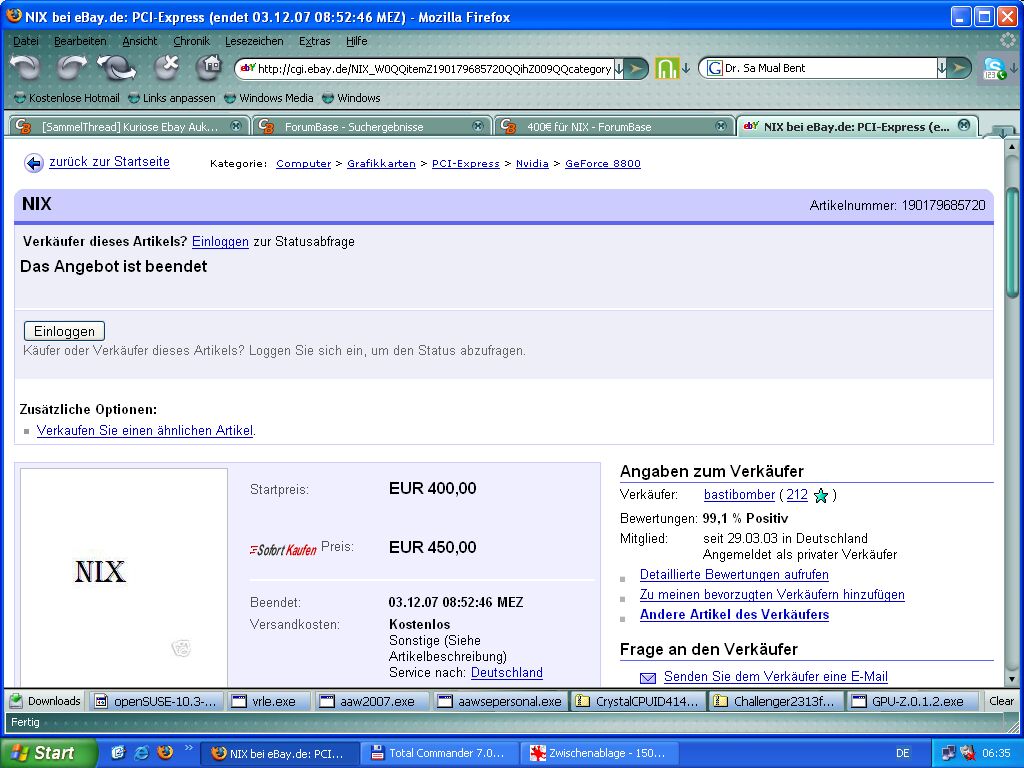Stop loading with the X toolbar icon
The image size is (1024, 768).
167,67
